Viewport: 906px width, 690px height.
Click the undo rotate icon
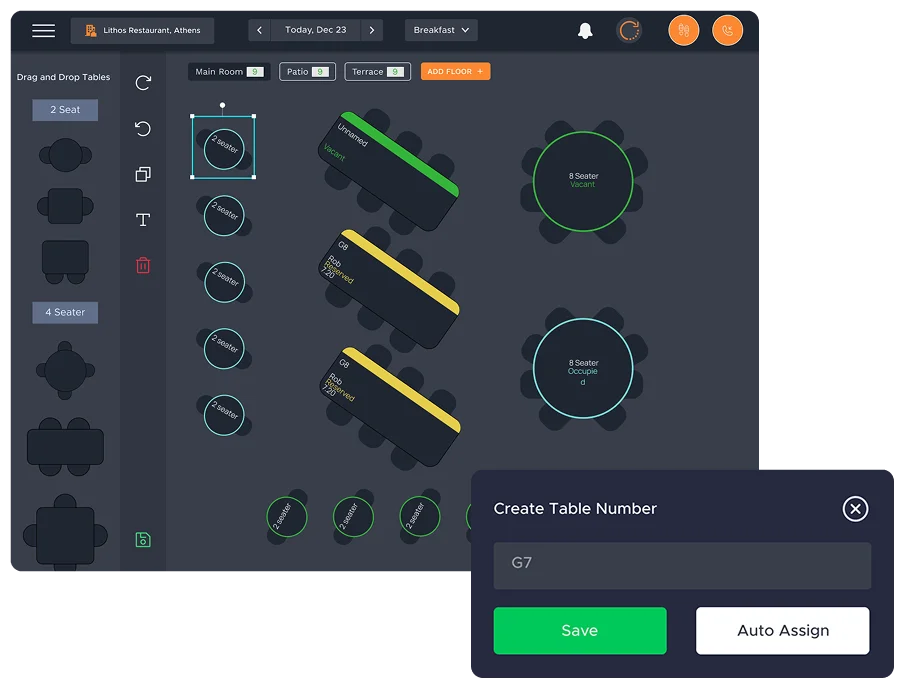143,128
